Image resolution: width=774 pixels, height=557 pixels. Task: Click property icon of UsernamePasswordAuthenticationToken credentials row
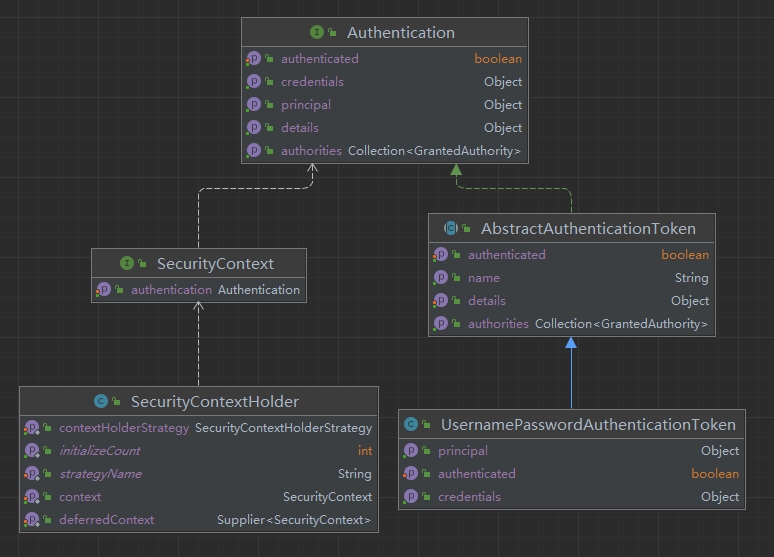click(410, 496)
